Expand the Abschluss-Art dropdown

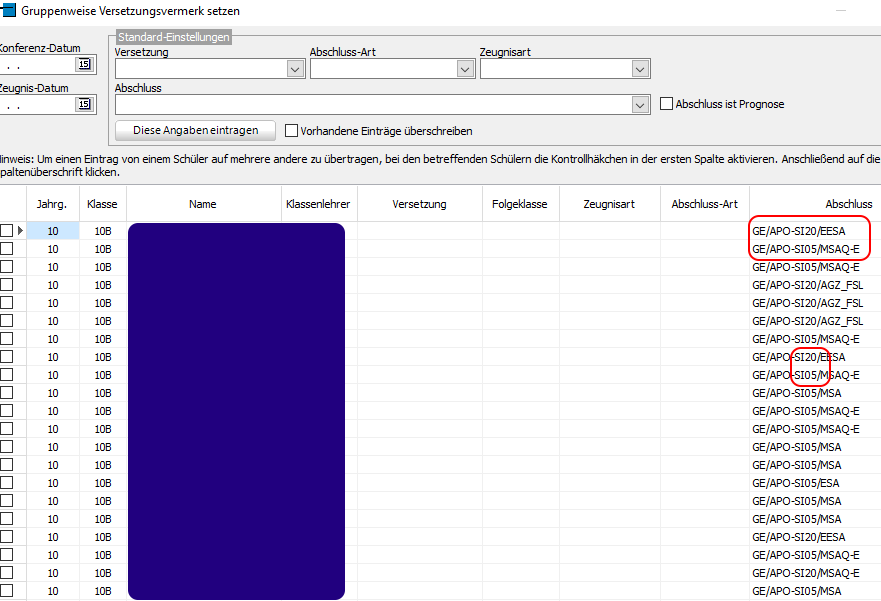[x=465, y=69]
